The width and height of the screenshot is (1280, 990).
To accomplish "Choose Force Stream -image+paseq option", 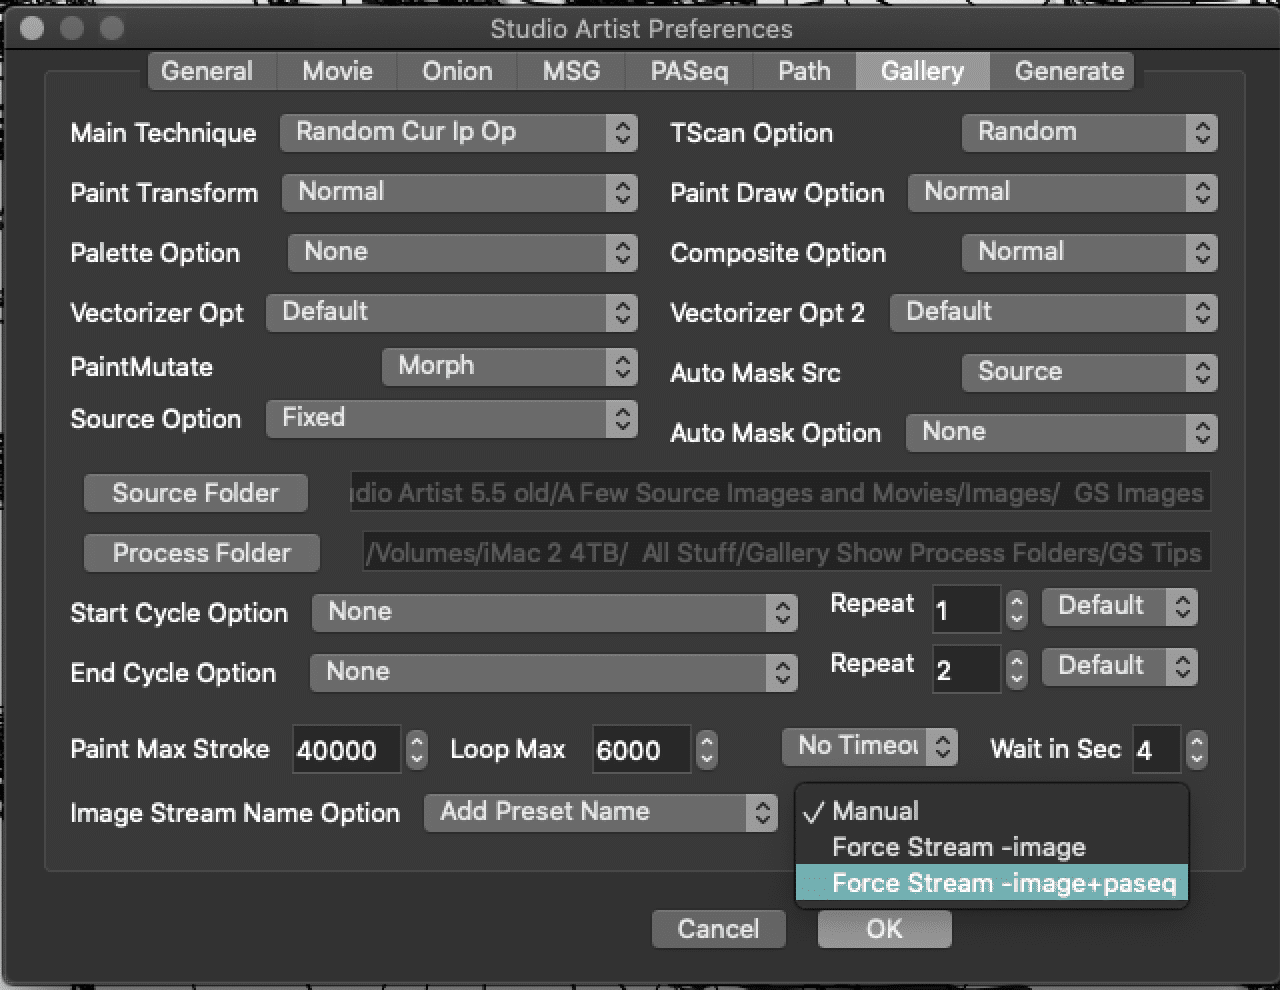I will click(992, 883).
